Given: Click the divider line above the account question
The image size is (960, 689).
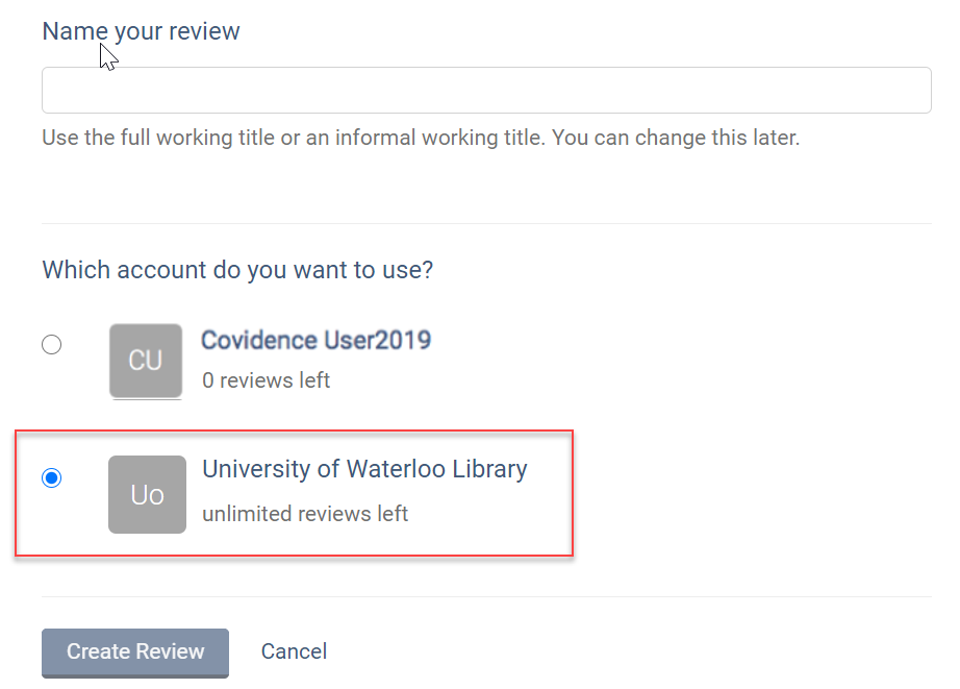Looking at the screenshot, I should point(486,223).
